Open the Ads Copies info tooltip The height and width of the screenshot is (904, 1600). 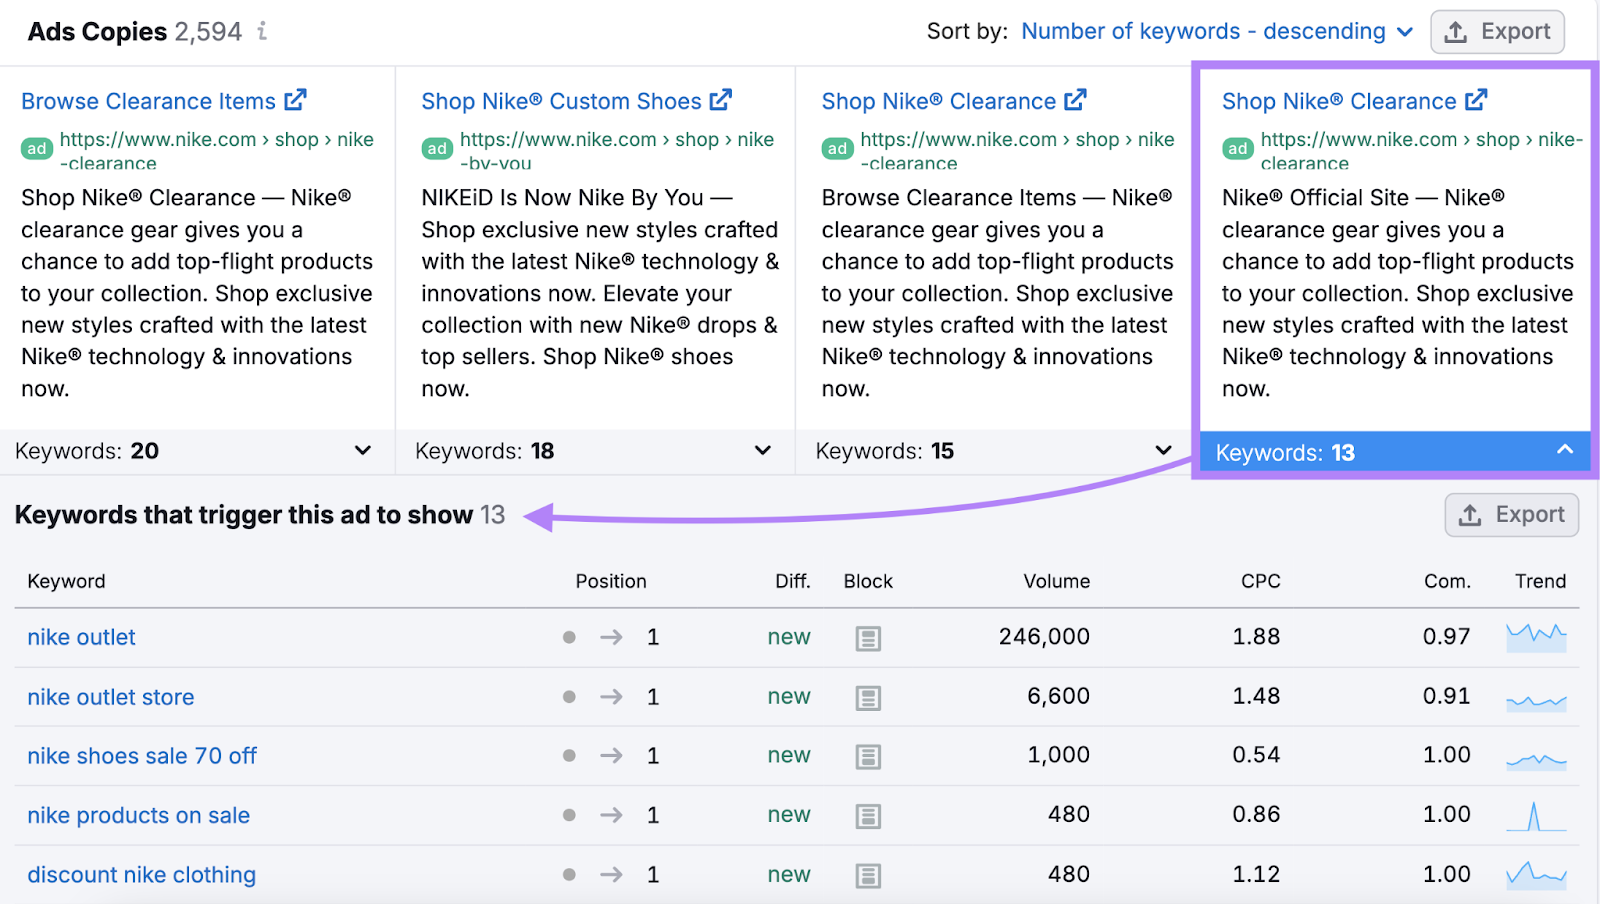pos(262,31)
